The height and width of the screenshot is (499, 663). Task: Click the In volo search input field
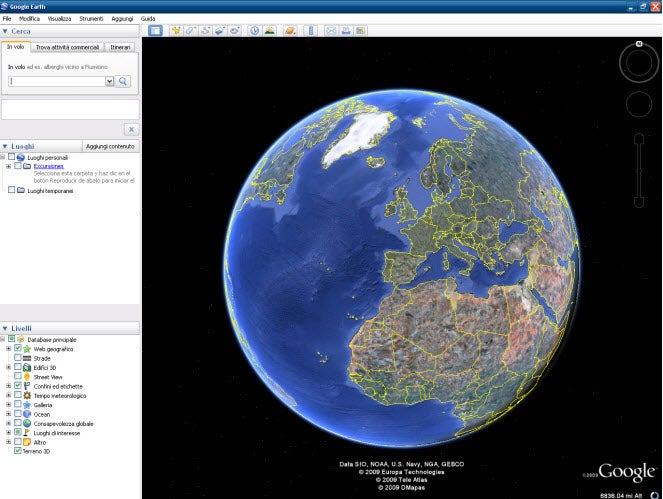click(x=57, y=81)
